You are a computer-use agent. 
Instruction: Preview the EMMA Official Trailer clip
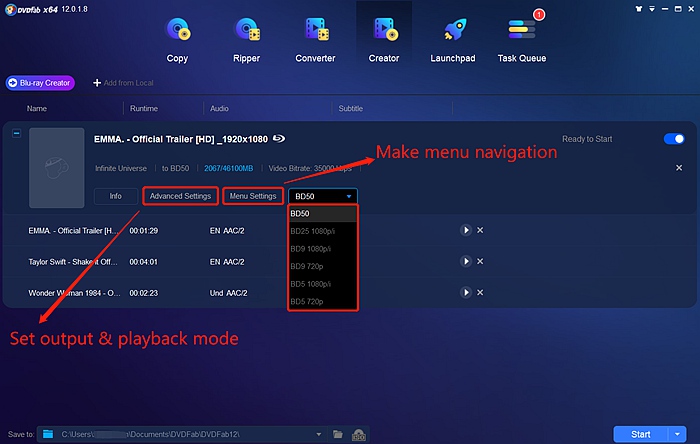click(x=465, y=230)
